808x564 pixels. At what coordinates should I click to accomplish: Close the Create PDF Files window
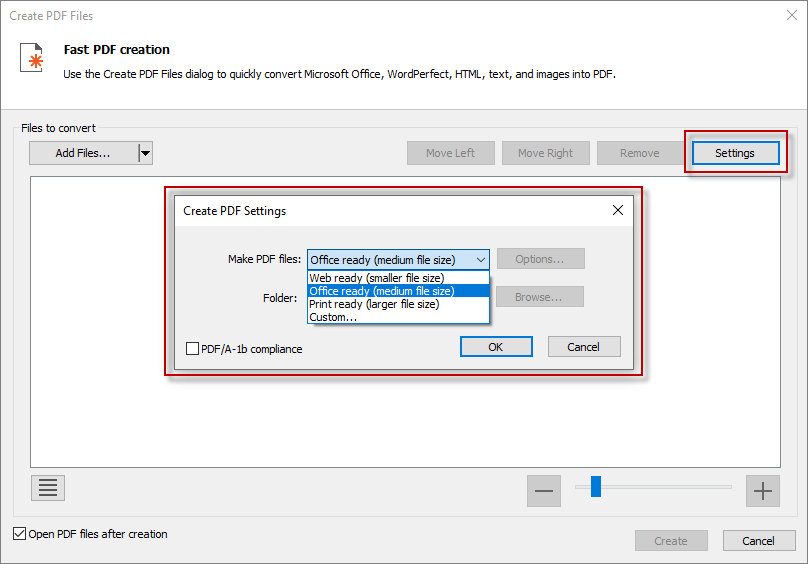(x=787, y=16)
